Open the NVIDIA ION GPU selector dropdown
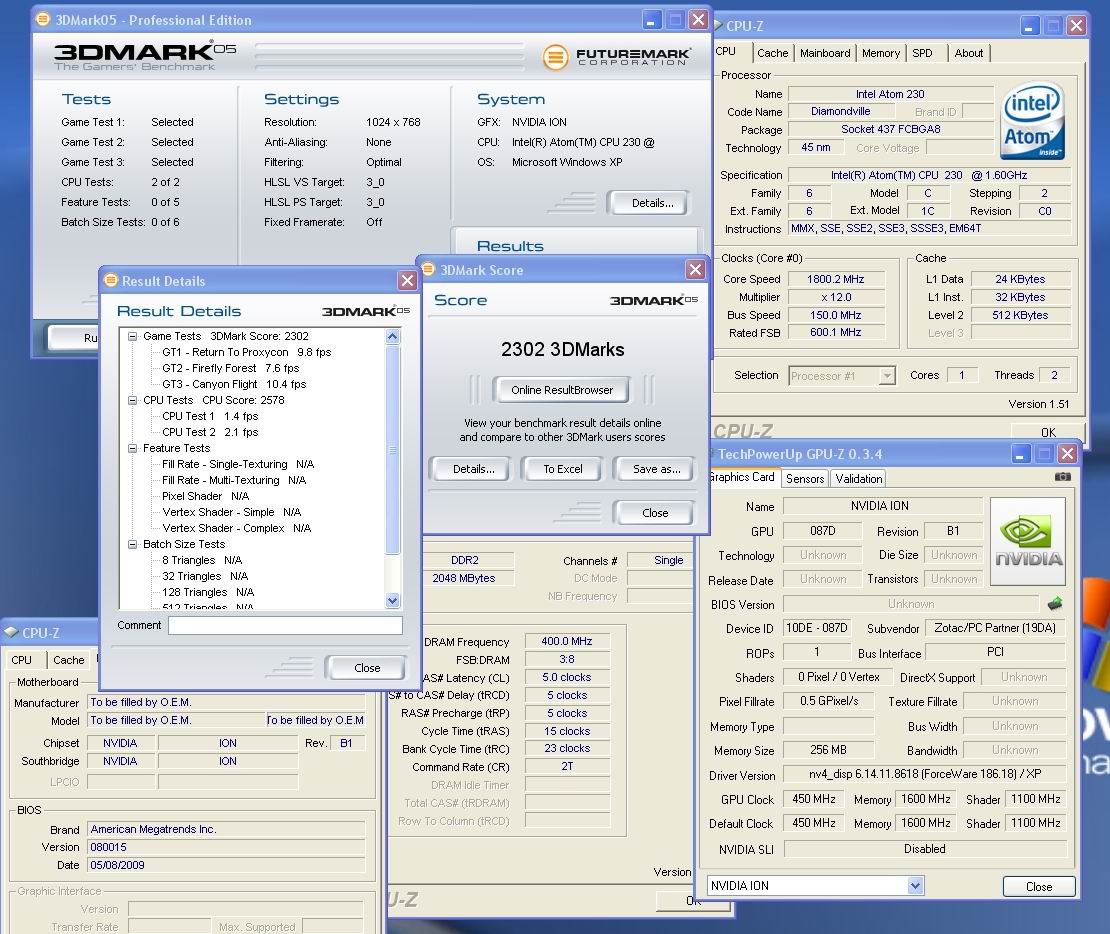The image size is (1110, 934). tap(915, 885)
